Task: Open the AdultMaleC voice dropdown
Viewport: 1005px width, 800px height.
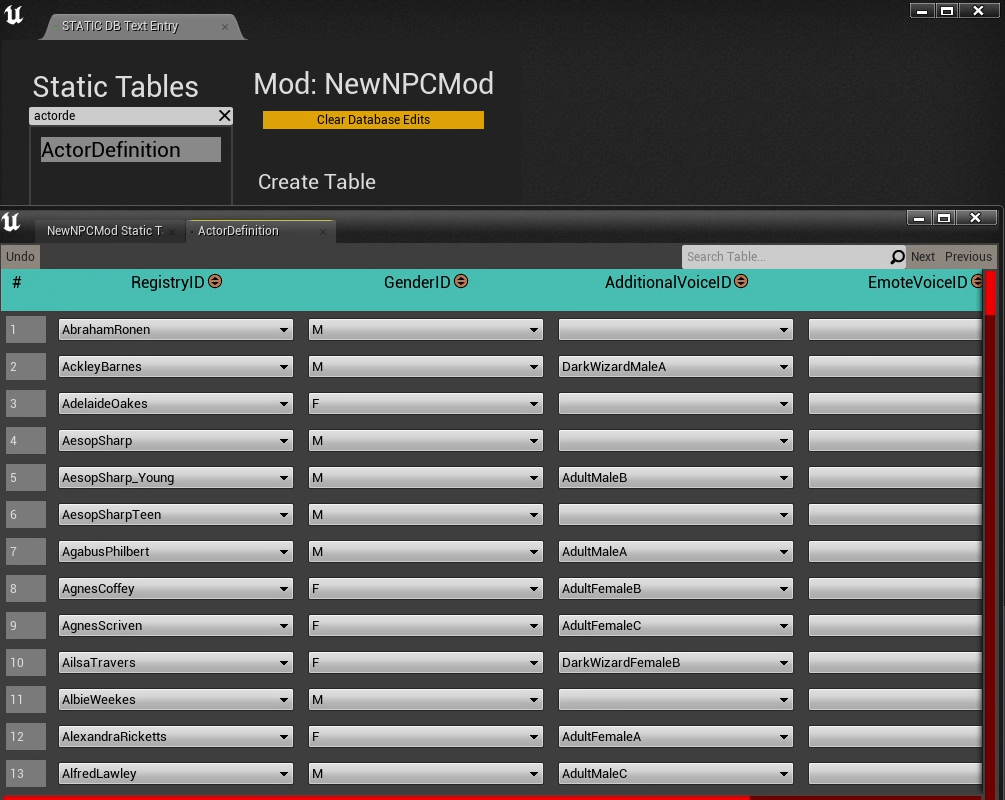Action: pyautogui.click(x=676, y=774)
